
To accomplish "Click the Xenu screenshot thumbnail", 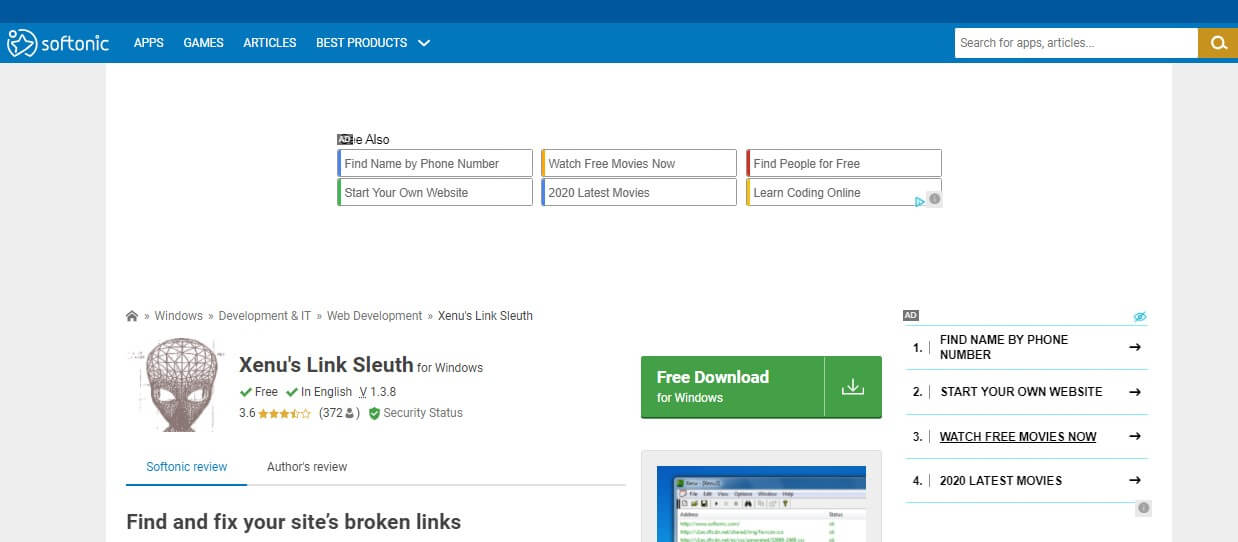I will (x=761, y=504).
